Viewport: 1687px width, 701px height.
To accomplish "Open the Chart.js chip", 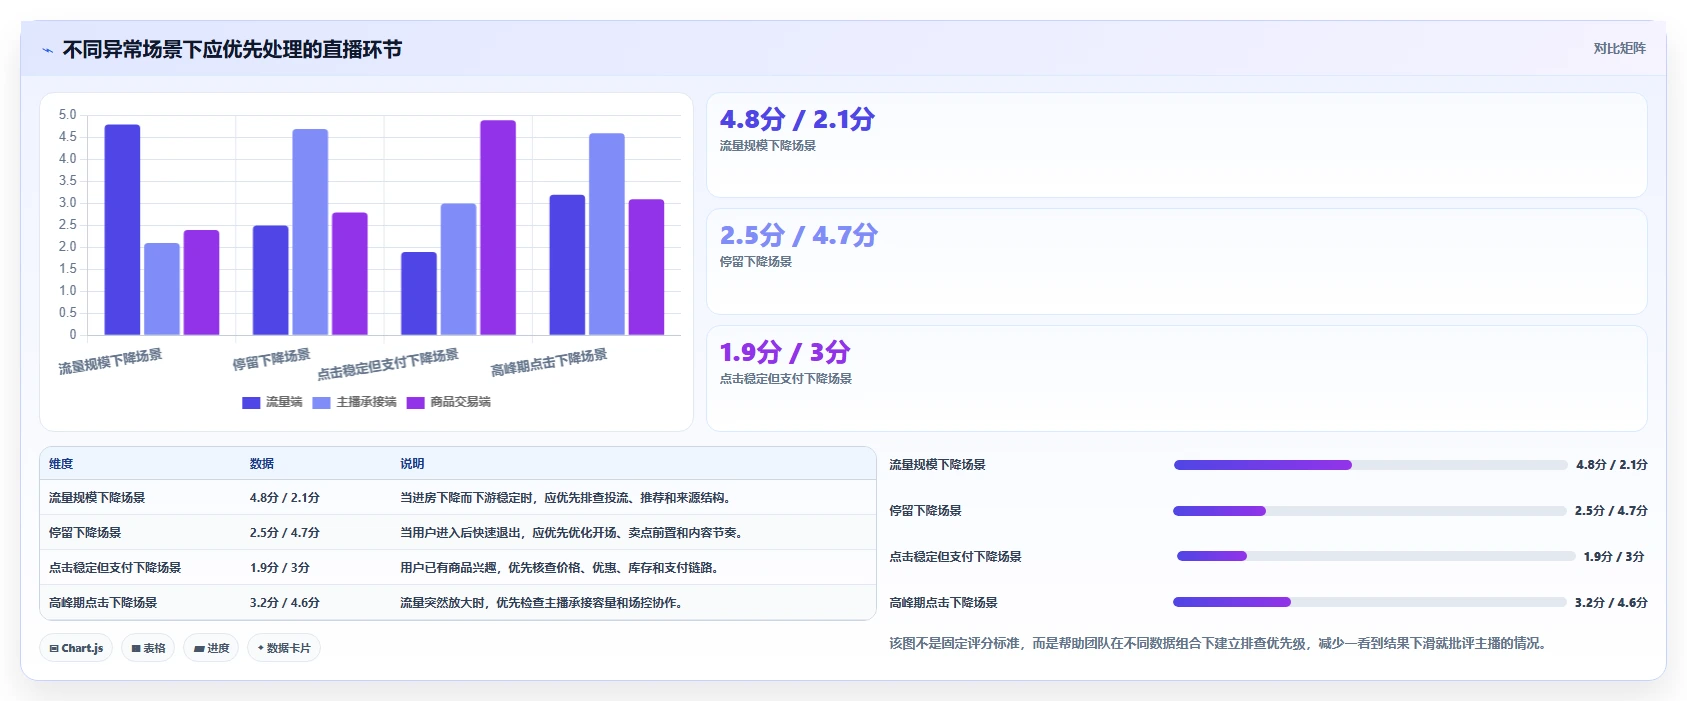I will tap(76, 648).
